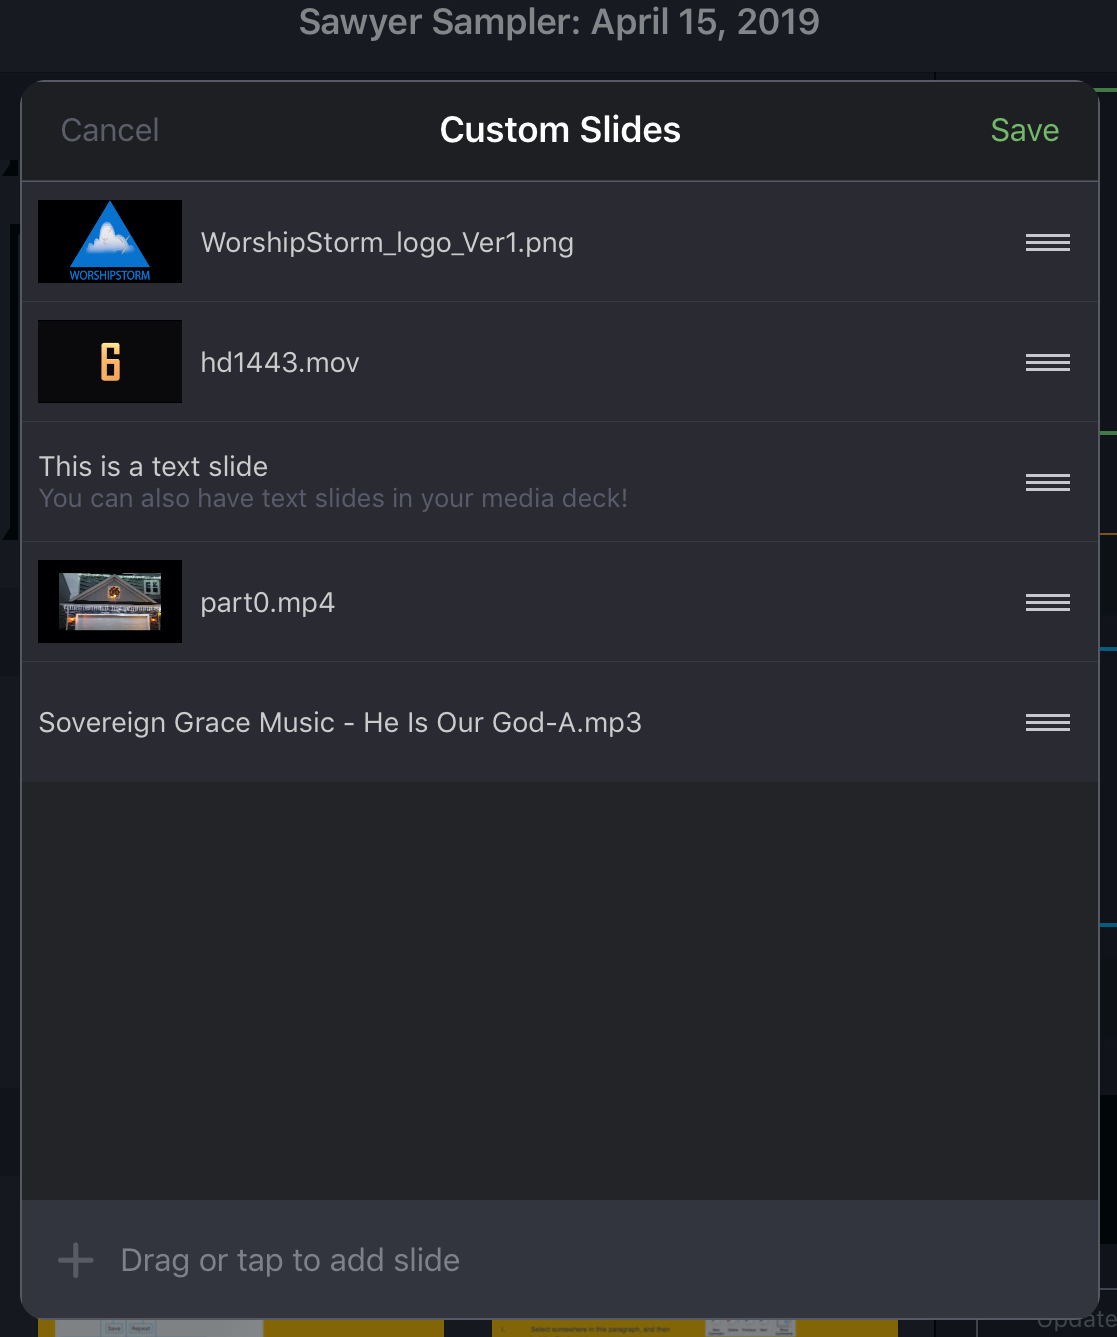Select the hd1443.mov countdown thumbnail
The width and height of the screenshot is (1117, 1337).
(110, 361)
